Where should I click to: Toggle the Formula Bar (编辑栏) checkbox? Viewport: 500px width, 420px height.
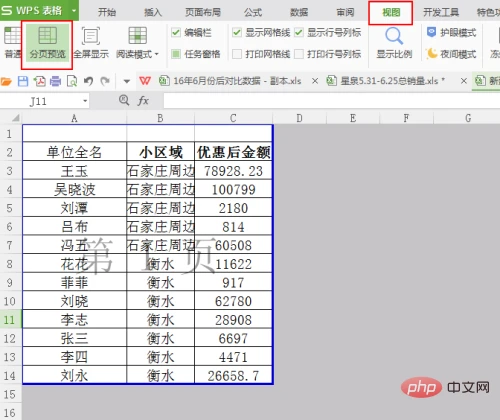click(176, 33)
